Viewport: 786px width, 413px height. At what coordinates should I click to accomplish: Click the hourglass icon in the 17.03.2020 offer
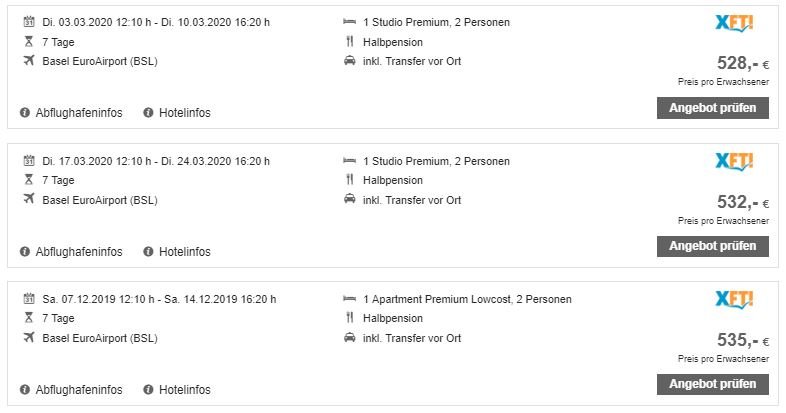[x=28, y=180]
